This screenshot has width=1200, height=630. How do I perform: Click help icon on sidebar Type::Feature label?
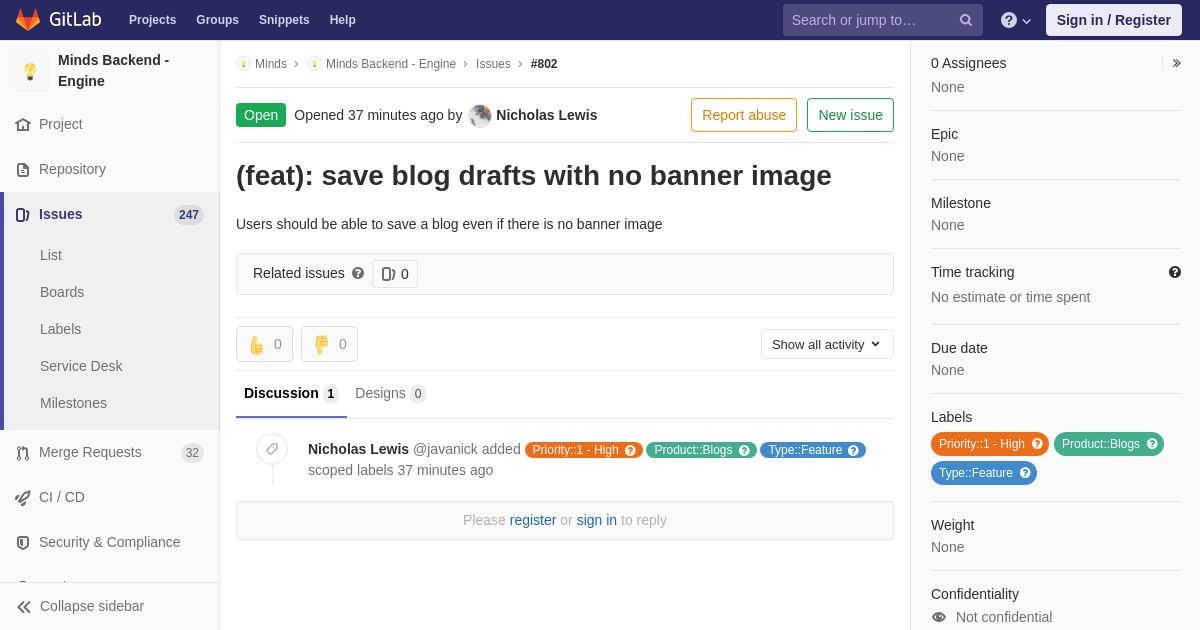coord(1025,473)
